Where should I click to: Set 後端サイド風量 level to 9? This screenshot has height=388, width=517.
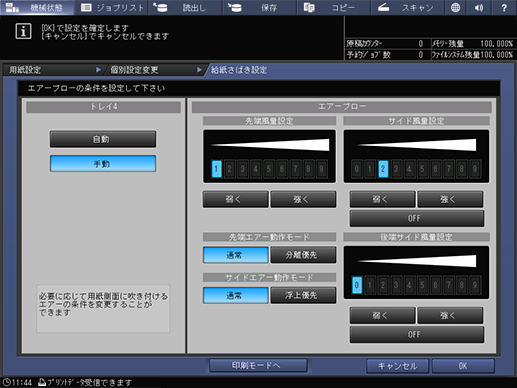tap(475, 285)
